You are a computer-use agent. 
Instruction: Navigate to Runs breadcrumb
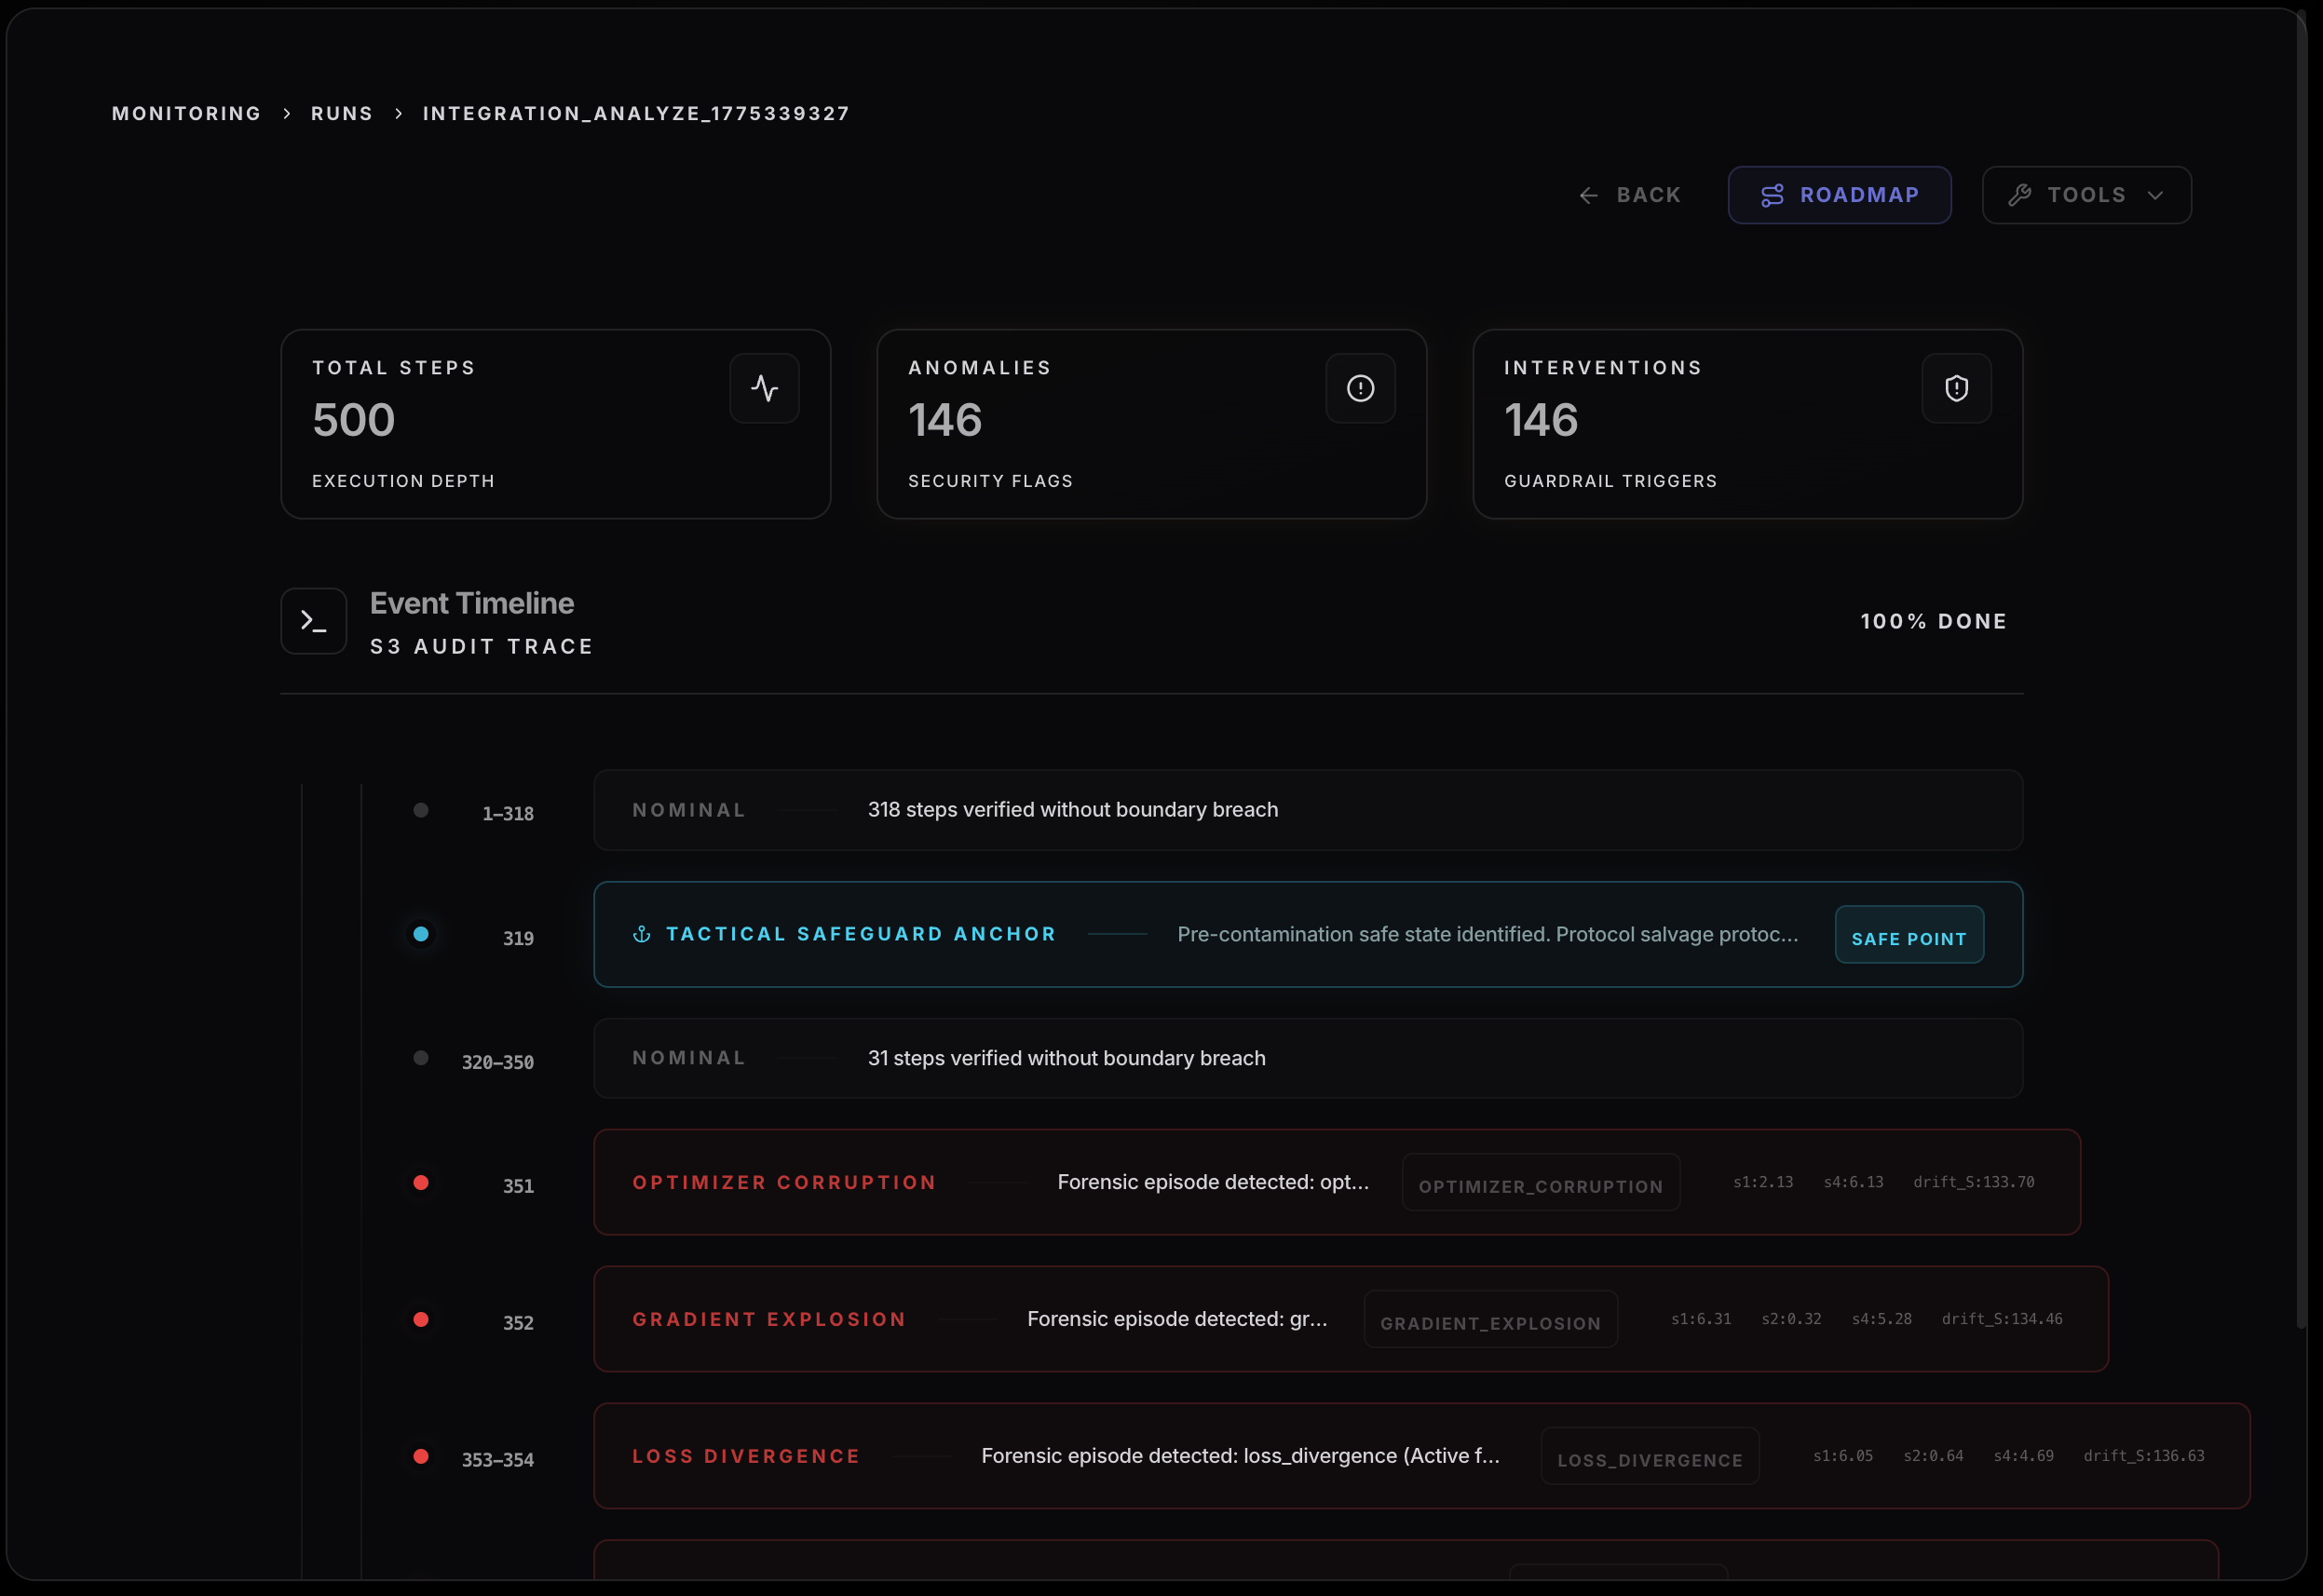tap(342, 113)
